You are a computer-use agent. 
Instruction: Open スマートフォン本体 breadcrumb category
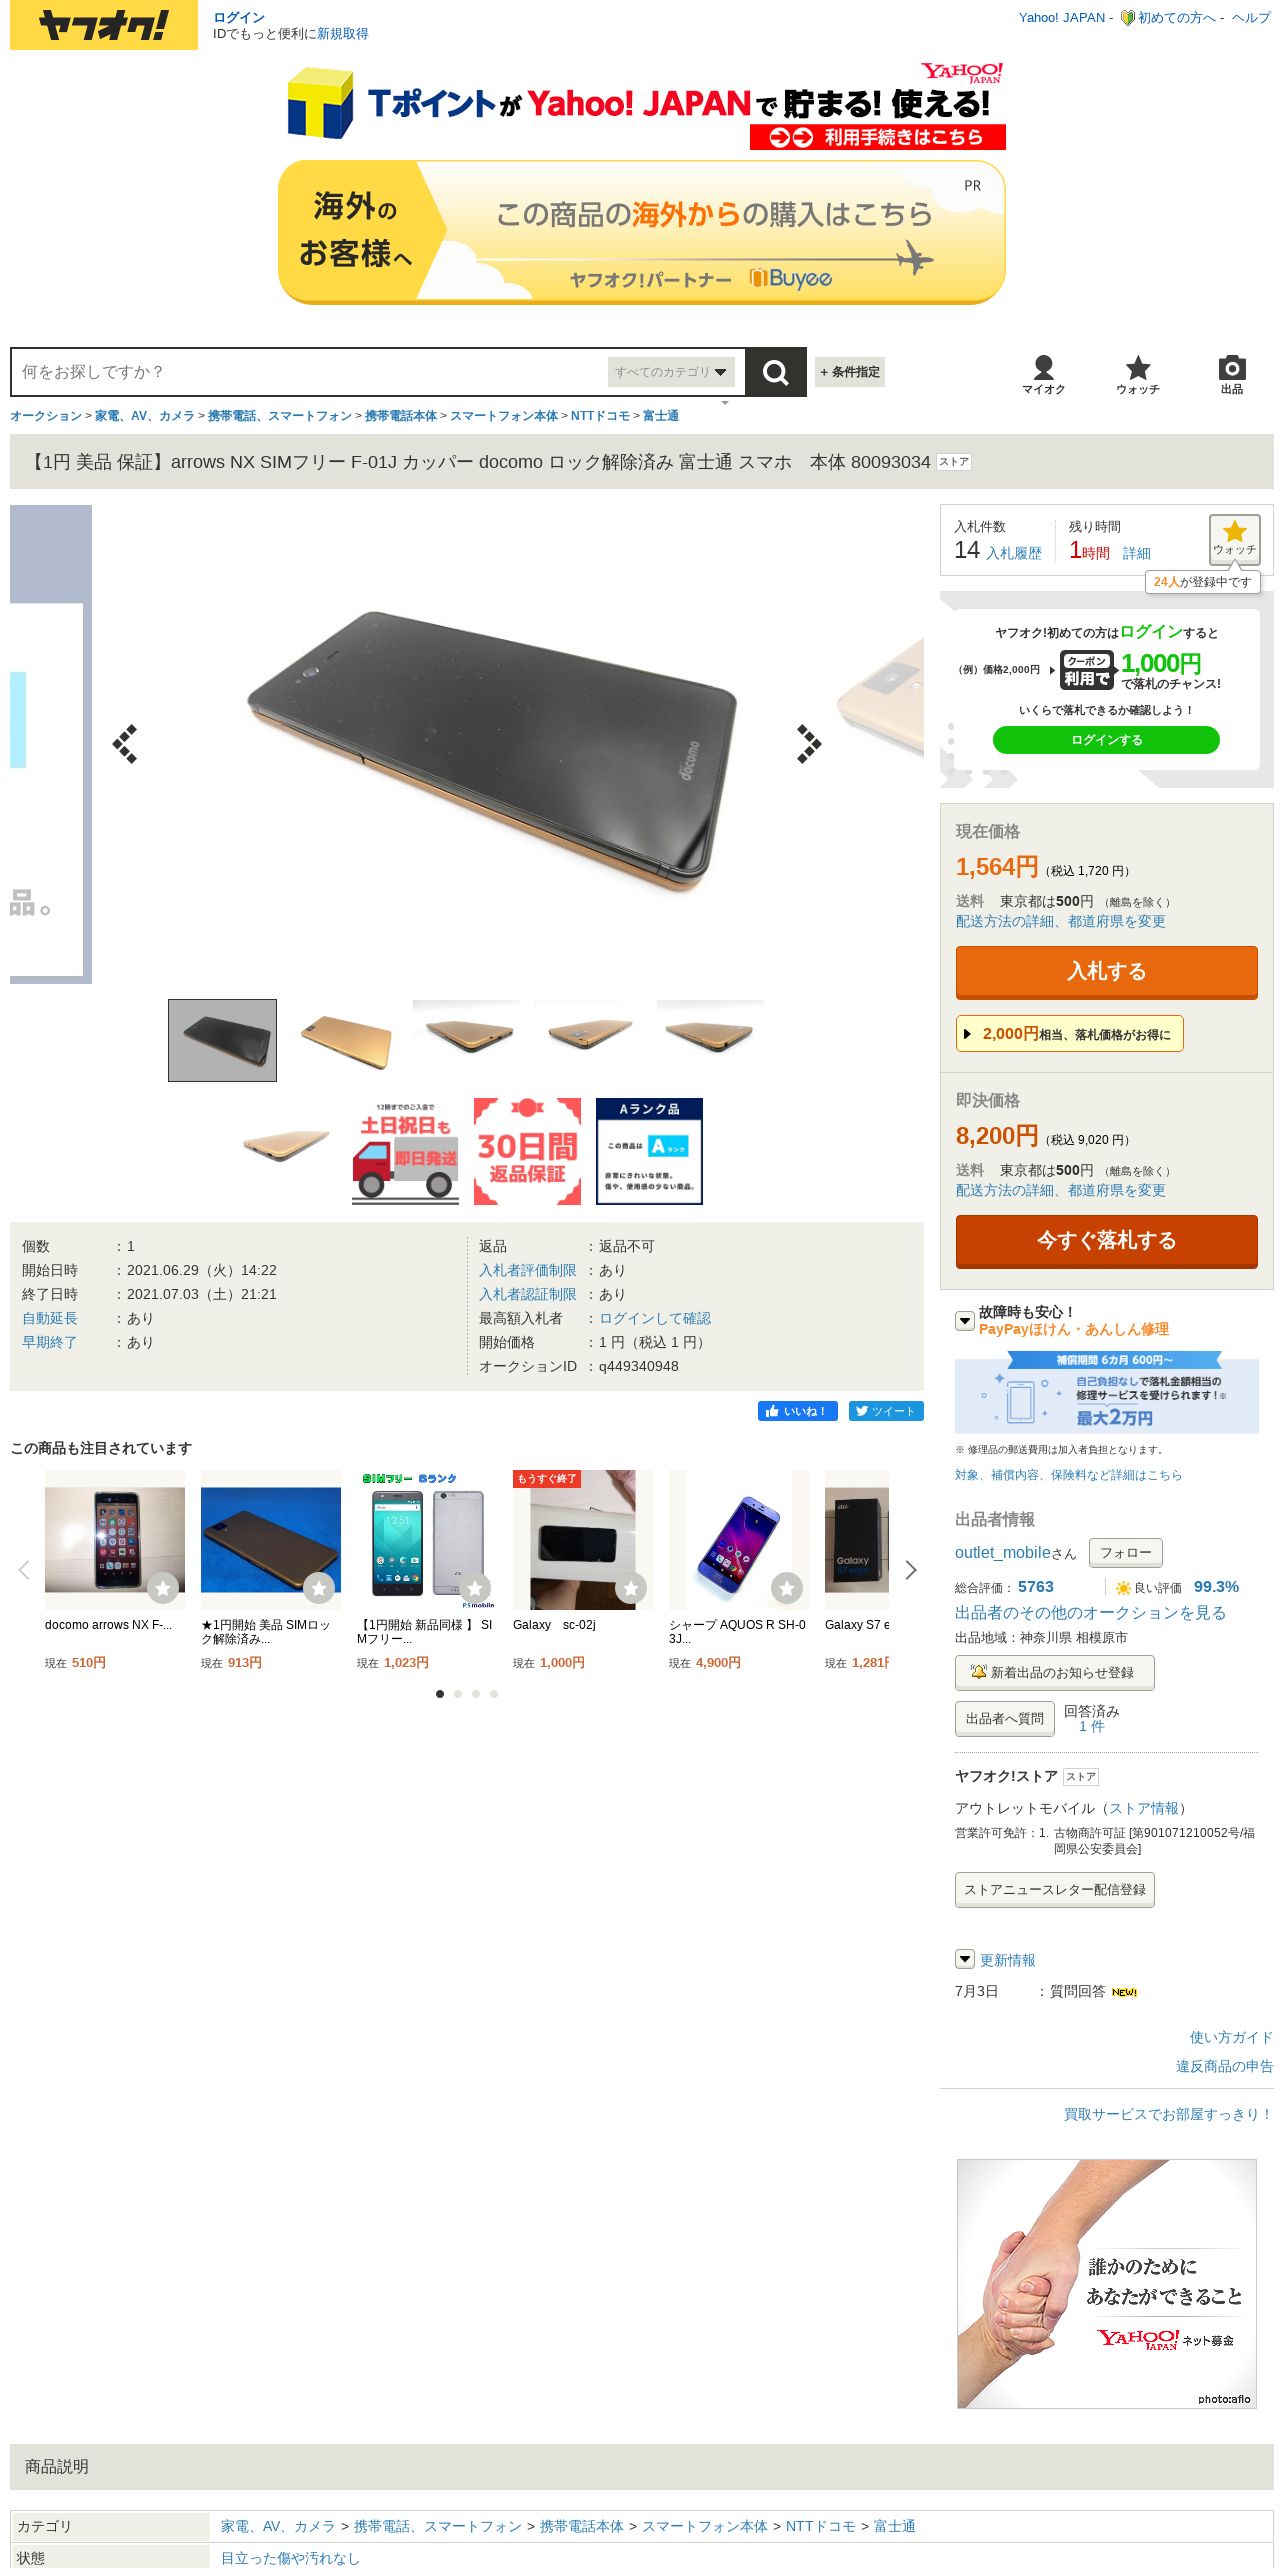pyautogui.click(x=504, y=416)
